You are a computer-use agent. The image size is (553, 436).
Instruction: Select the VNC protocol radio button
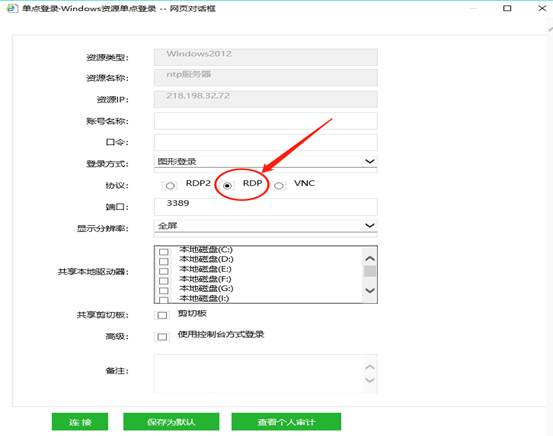pyautogui.click(x=279, y=186)
